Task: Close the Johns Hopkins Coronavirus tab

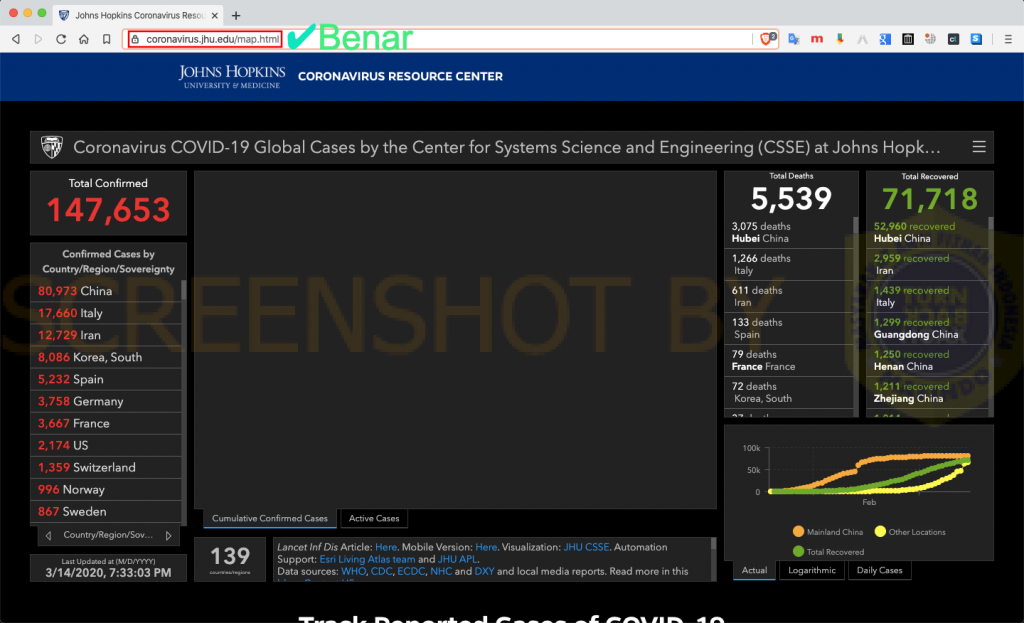Action: point(214,15)
